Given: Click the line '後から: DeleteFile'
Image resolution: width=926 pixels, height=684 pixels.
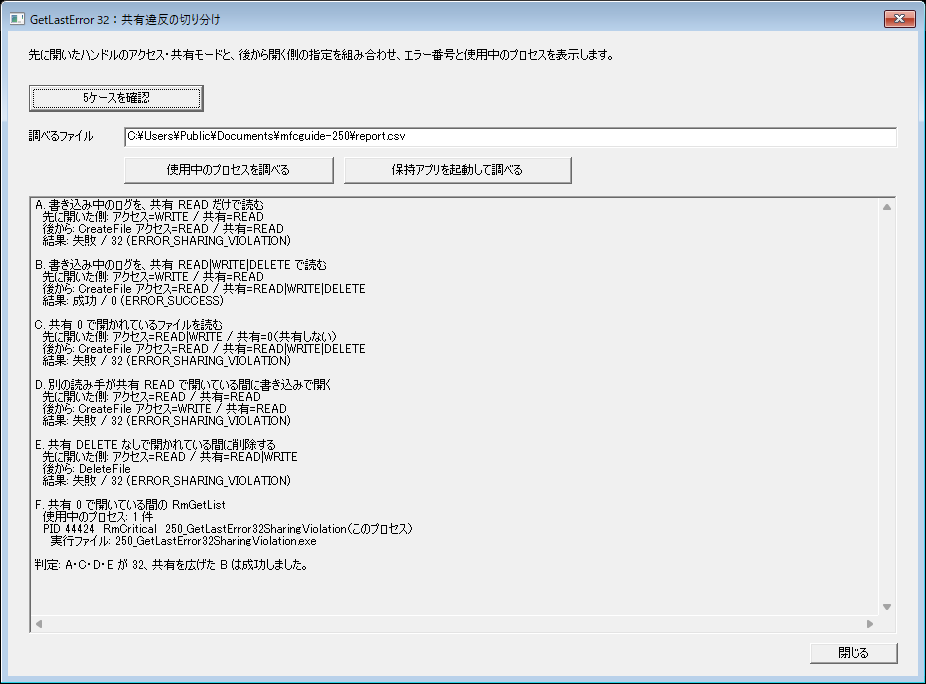Looking at the screenshot, I should click(x=86, y=469).
